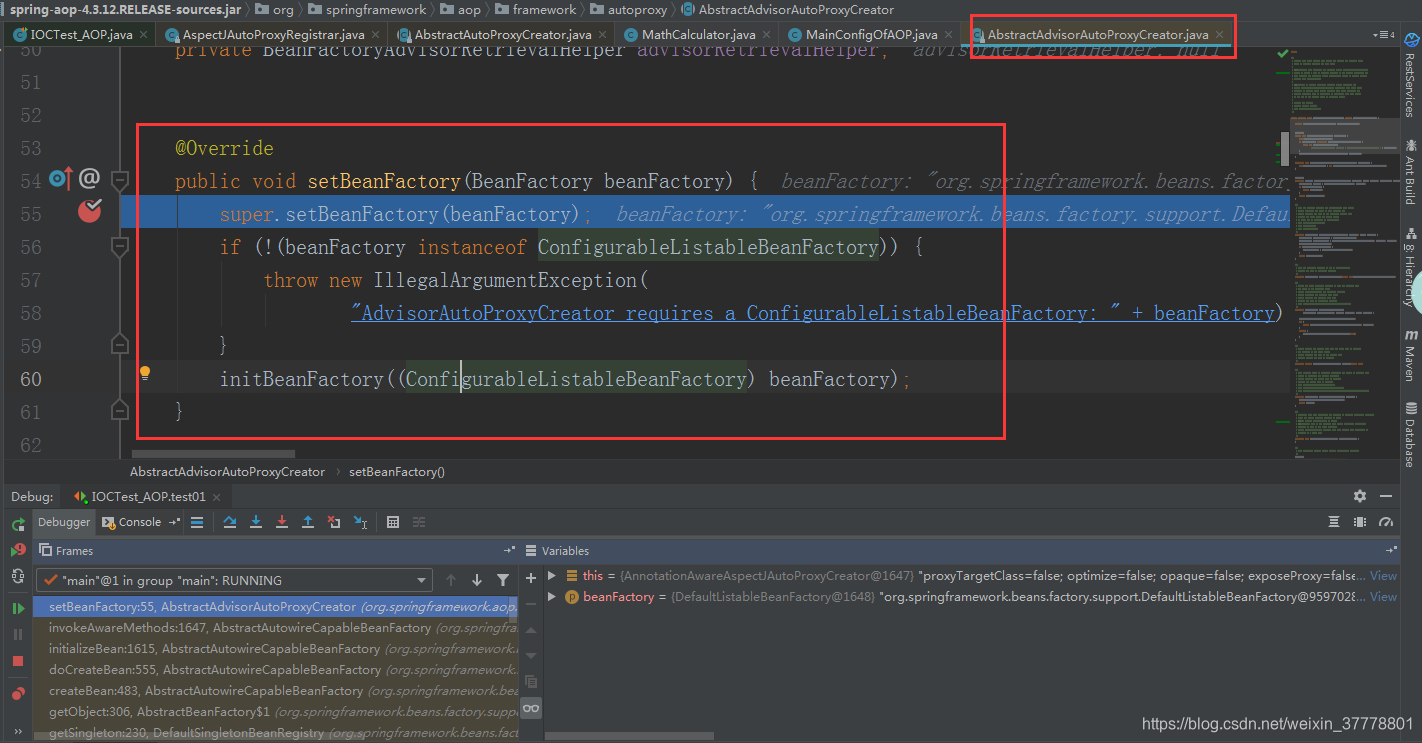The image size is (1422, 743).
Task: Click Rerun IOCTest_AOP.test01 icon
Action: click(x=18, y=524)
